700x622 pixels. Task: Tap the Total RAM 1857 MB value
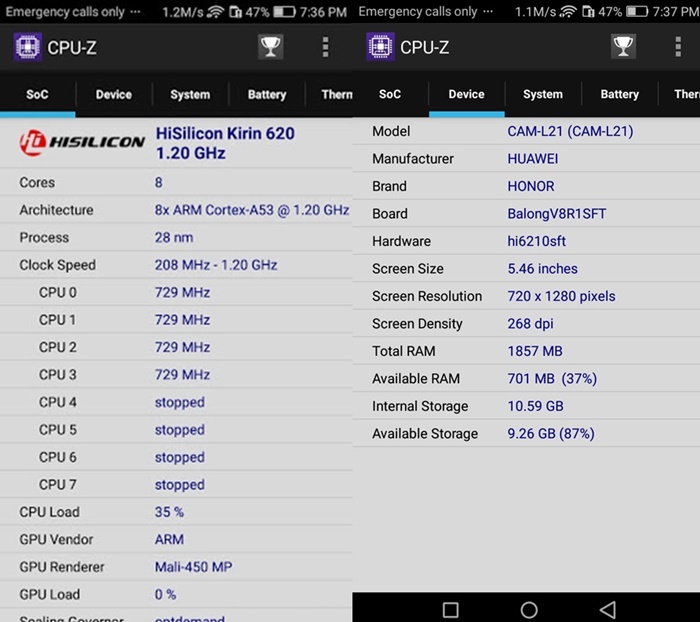coord(535,351)
